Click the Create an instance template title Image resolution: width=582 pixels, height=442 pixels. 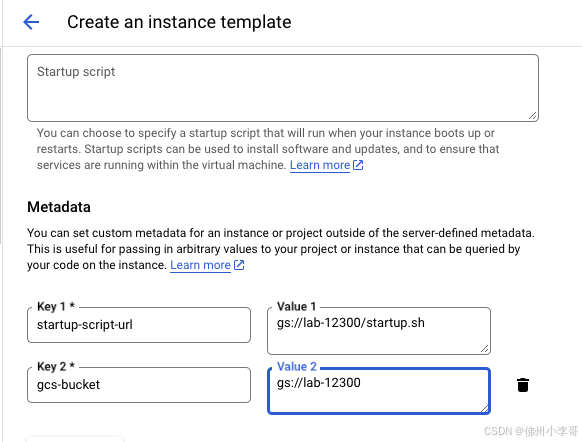(x=179, y=22)
